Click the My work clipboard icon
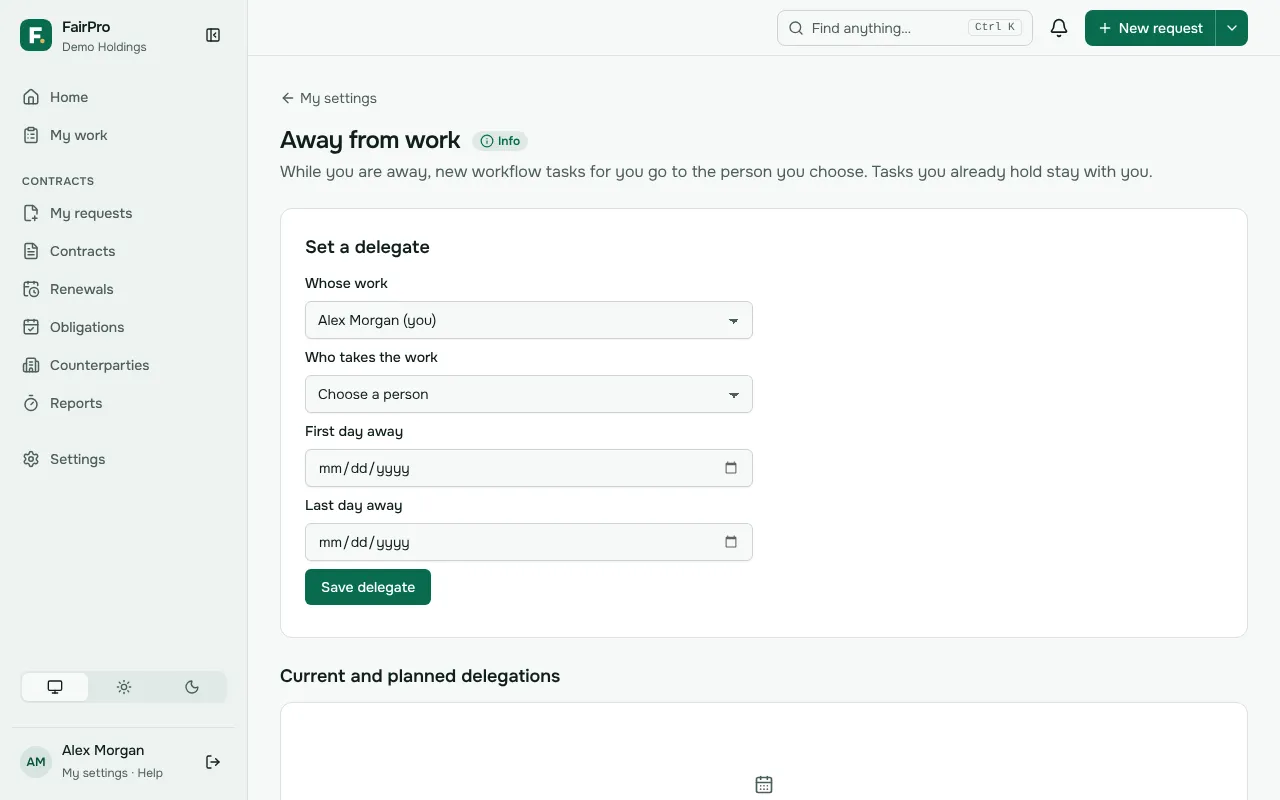This screenshot has height=800, width=1280. pos(31,135)
